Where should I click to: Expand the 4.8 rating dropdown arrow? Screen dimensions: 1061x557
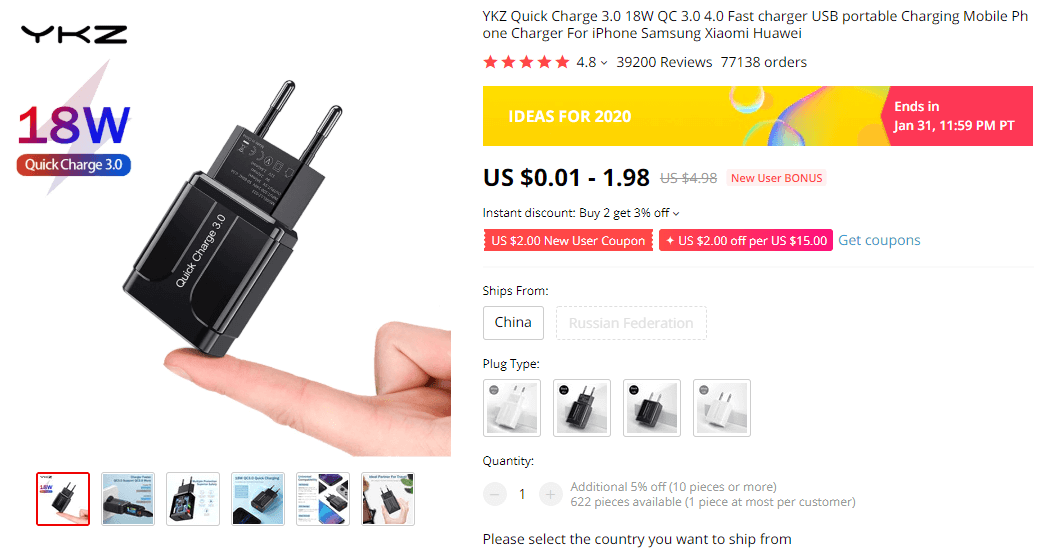coord(604,63)
